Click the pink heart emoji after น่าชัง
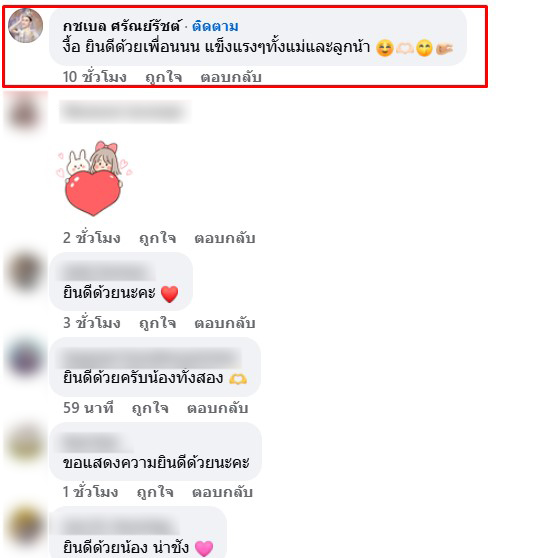This screenshot has height=558, width=552. click(x=204, y=548)
